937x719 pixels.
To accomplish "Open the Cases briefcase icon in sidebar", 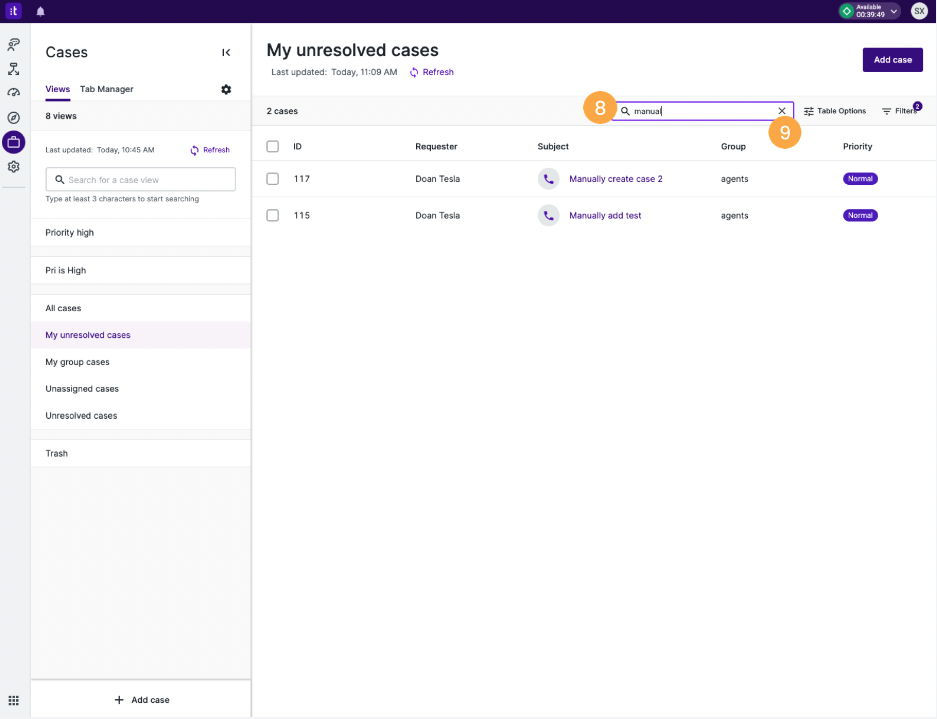I will click(14, 142).
